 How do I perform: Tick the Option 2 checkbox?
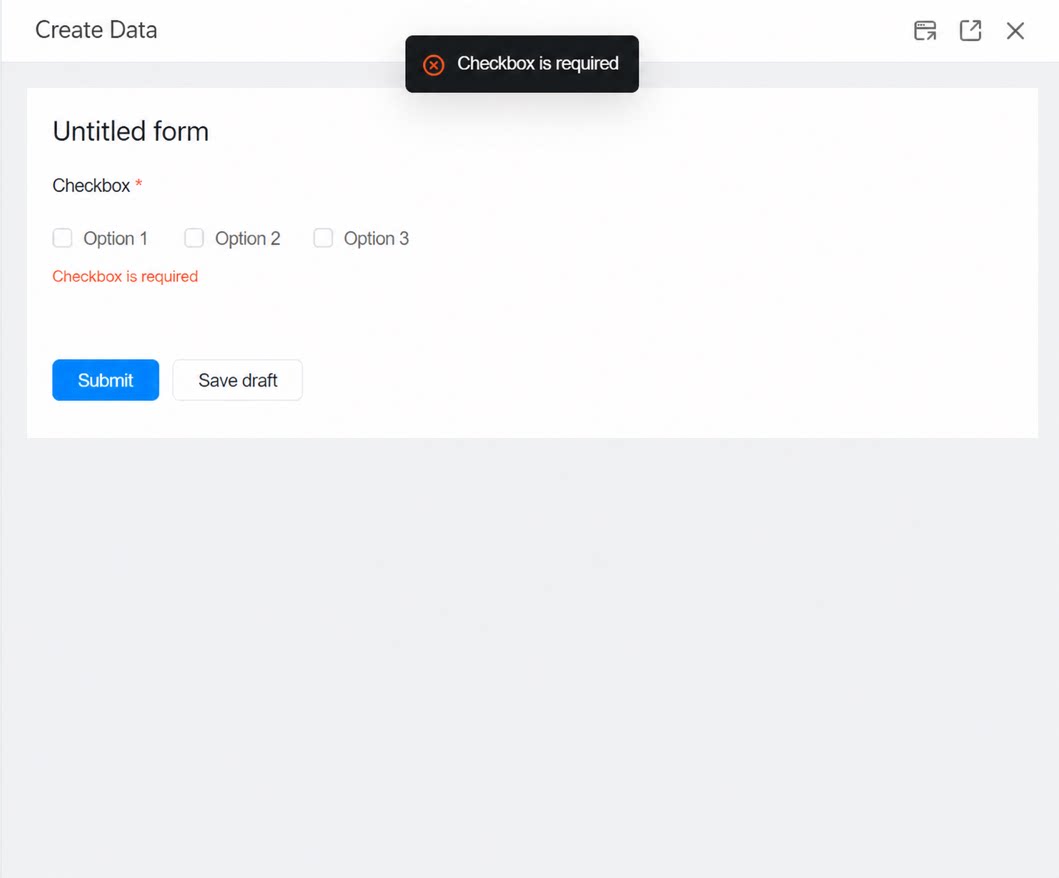(194, 238)
